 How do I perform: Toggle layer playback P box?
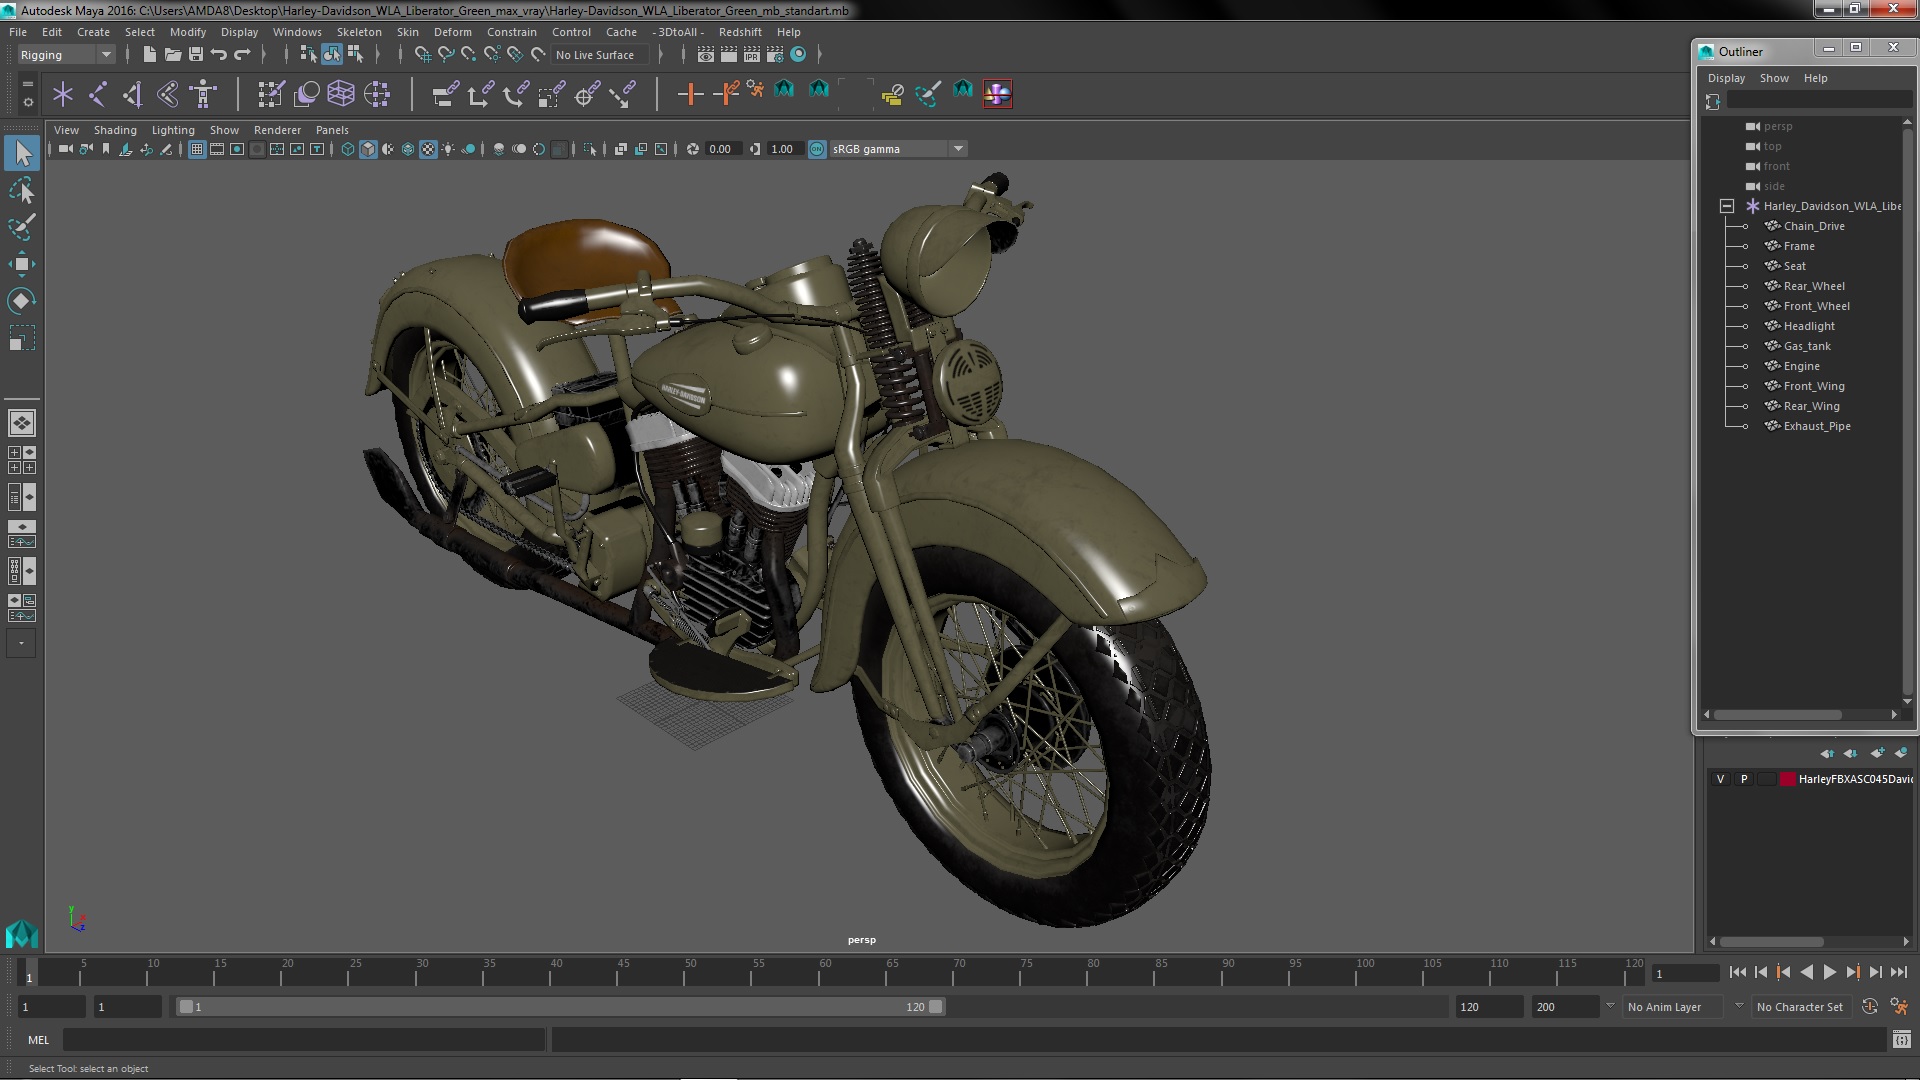1744,779
